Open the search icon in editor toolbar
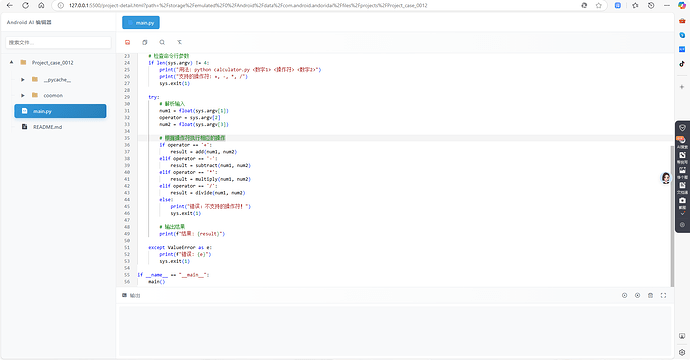 162,42
